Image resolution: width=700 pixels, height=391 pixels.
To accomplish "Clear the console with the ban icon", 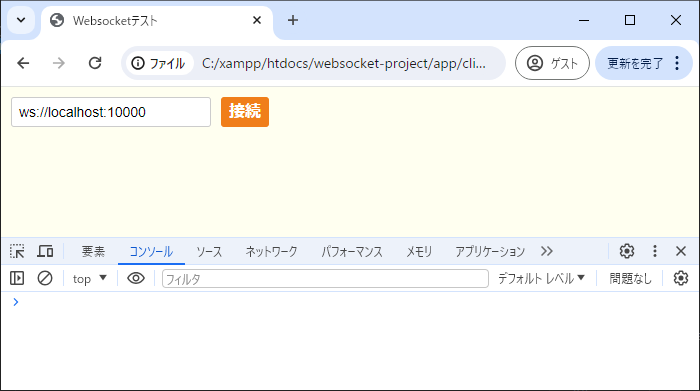I will click(45, 279).
